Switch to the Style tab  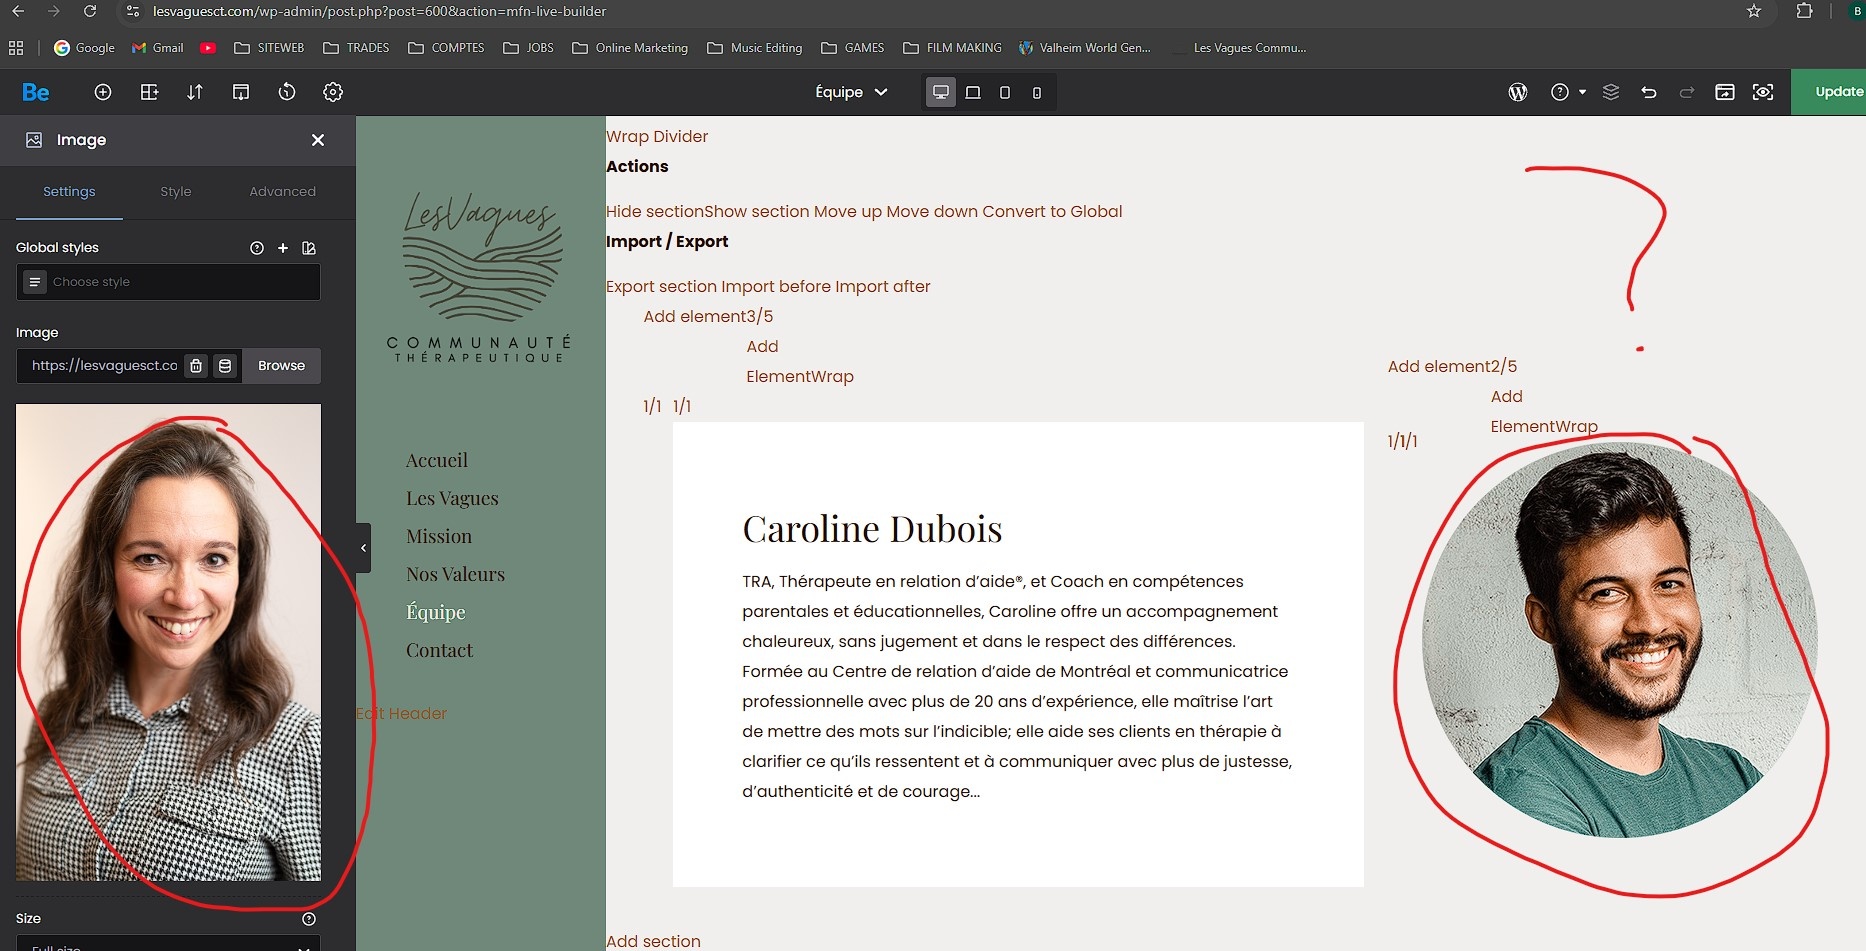(176, 191)
